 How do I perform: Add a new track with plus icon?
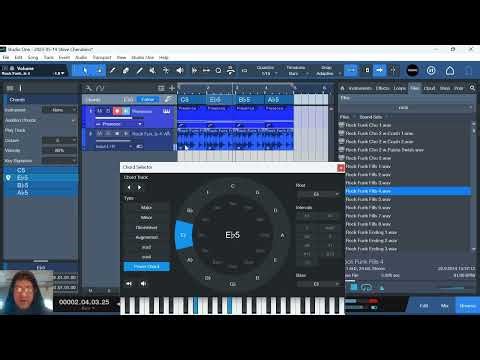click(x=172, y=88)
